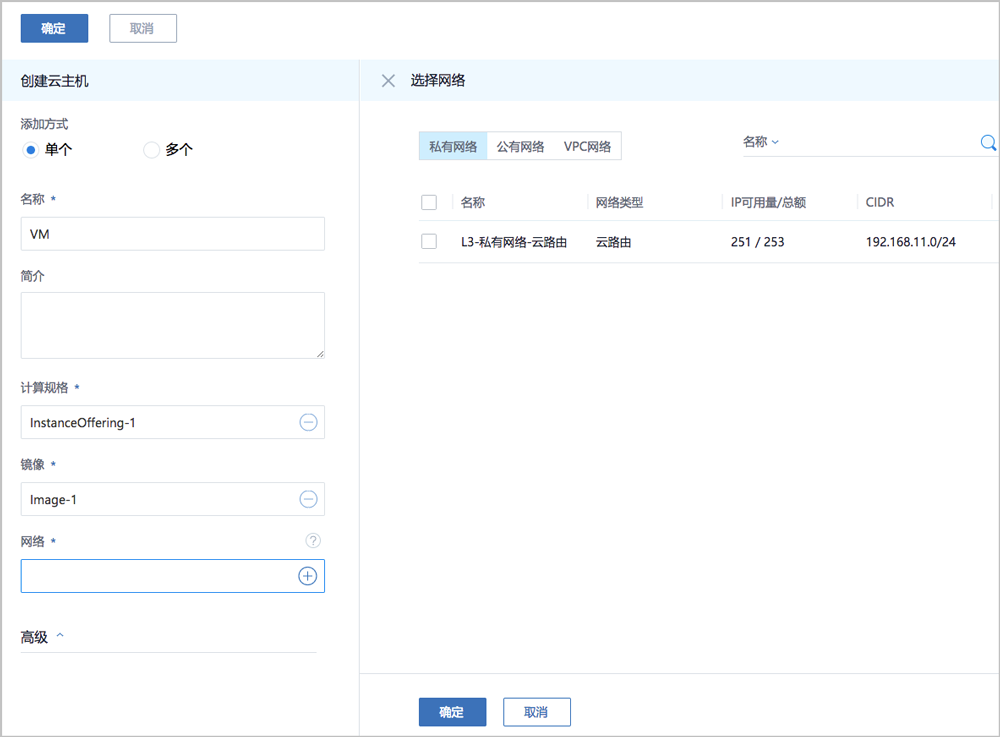Click the top 取消 button
Screen dimensions: 1000x737
(x=143, y=29)
